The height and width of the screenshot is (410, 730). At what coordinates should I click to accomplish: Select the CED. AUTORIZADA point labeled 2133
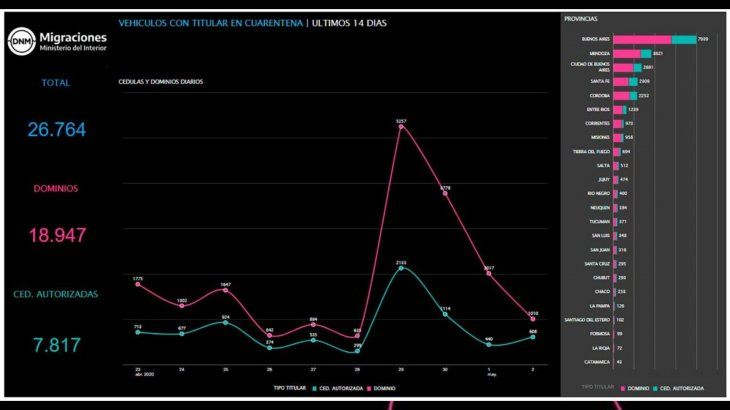pos(401,267)
